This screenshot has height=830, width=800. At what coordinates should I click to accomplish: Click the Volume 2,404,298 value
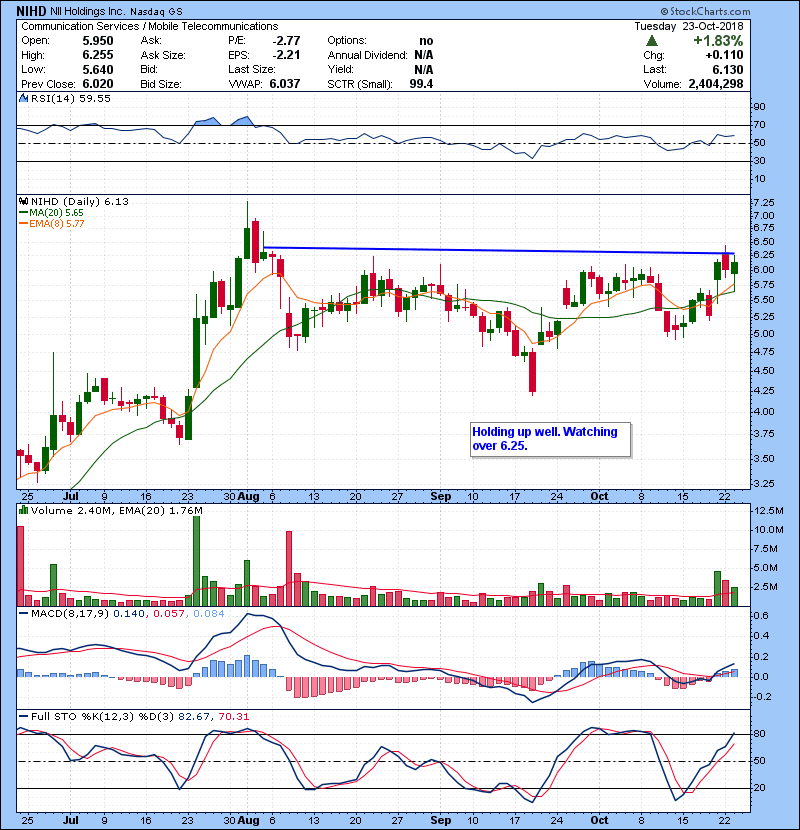click(x=716, y=84)
